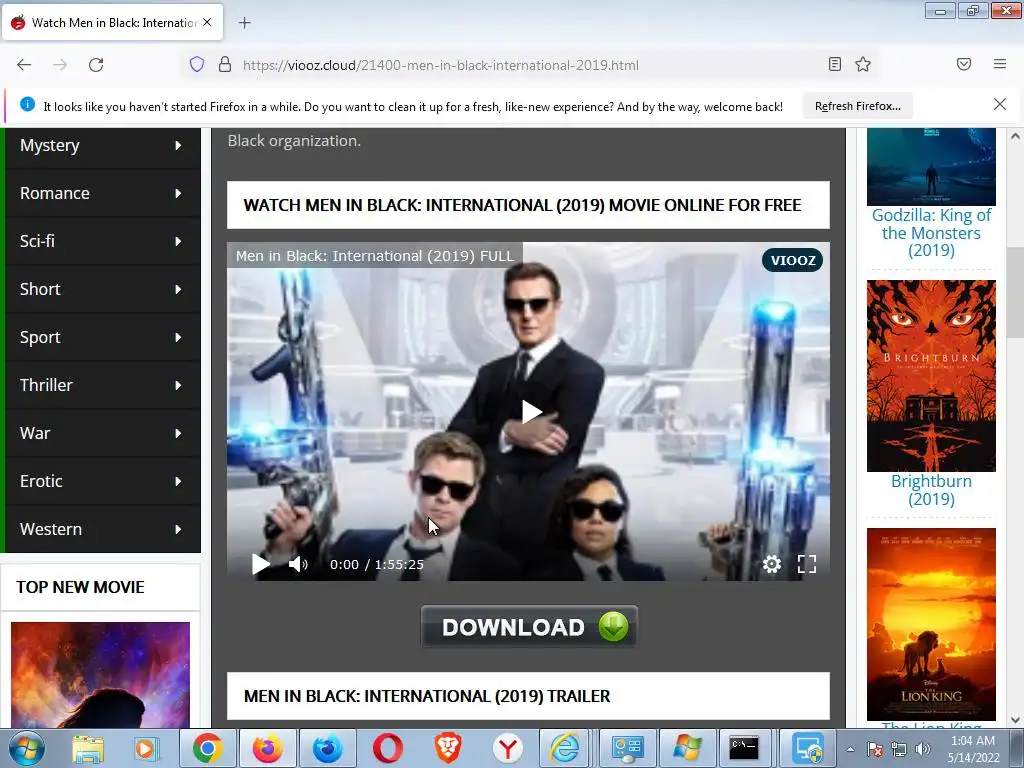Expand the War submenu arrow

(x=178, y=433)
